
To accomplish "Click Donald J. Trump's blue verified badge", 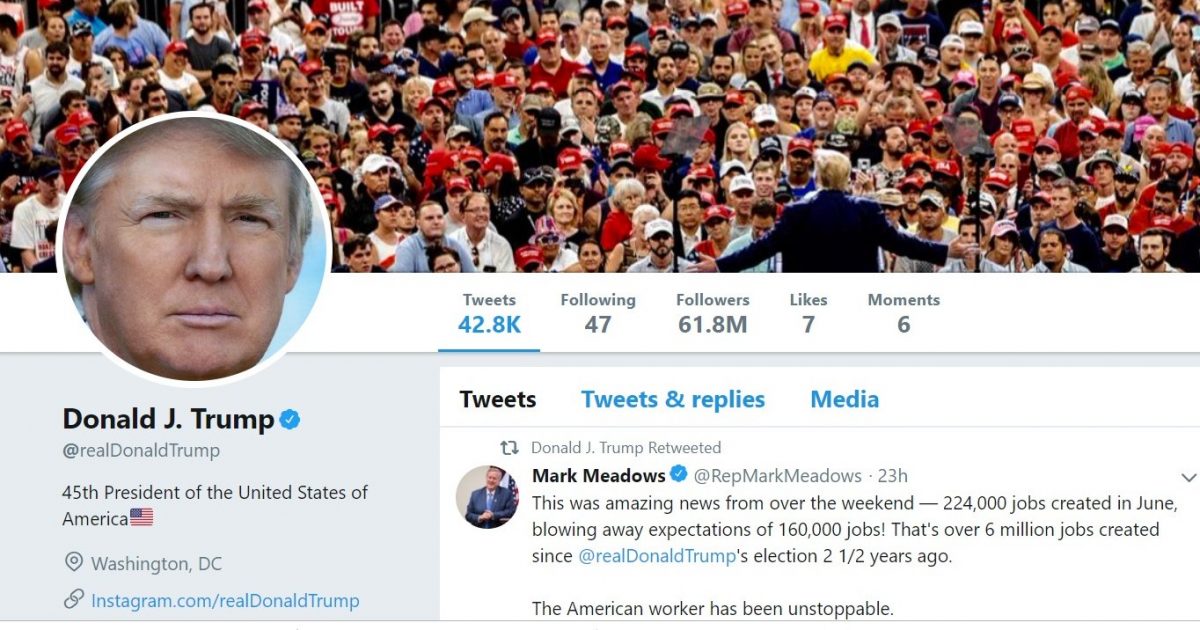I will tap(290, 419).
